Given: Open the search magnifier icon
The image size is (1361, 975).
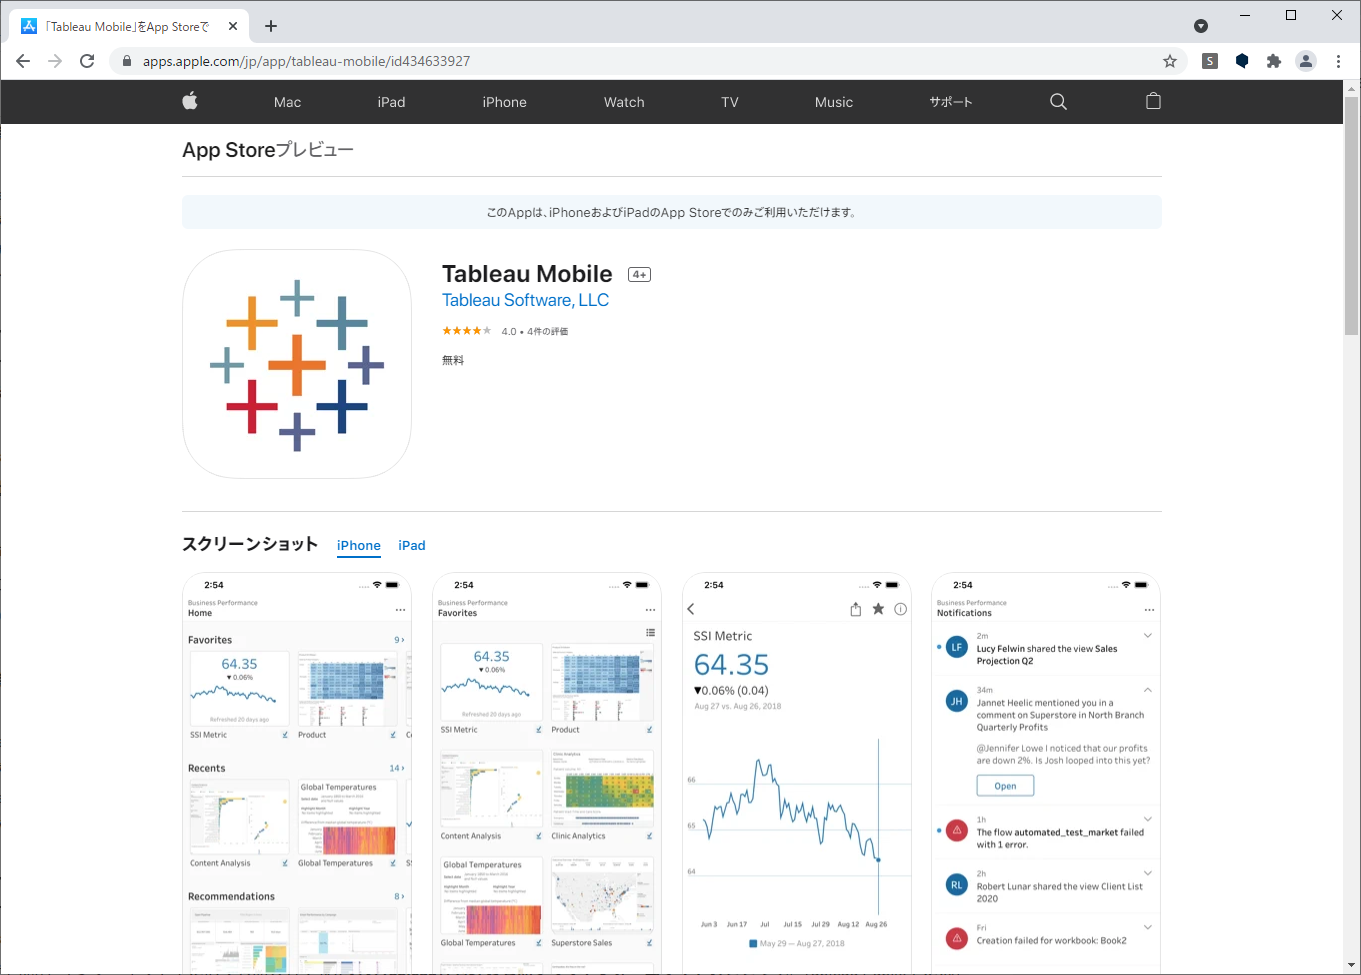Looking at the screenshot, I should point(1058,101).
